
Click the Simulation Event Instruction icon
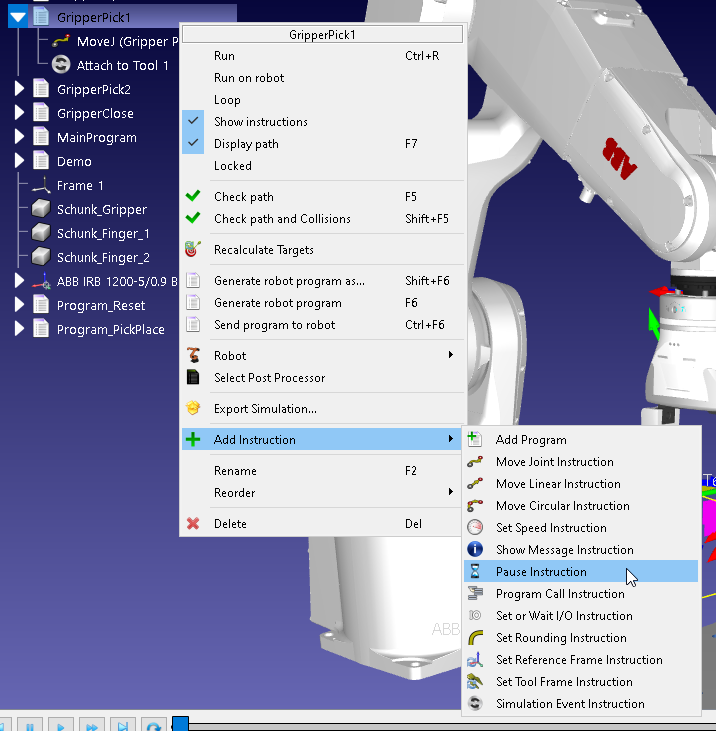(x=475, y=703)
